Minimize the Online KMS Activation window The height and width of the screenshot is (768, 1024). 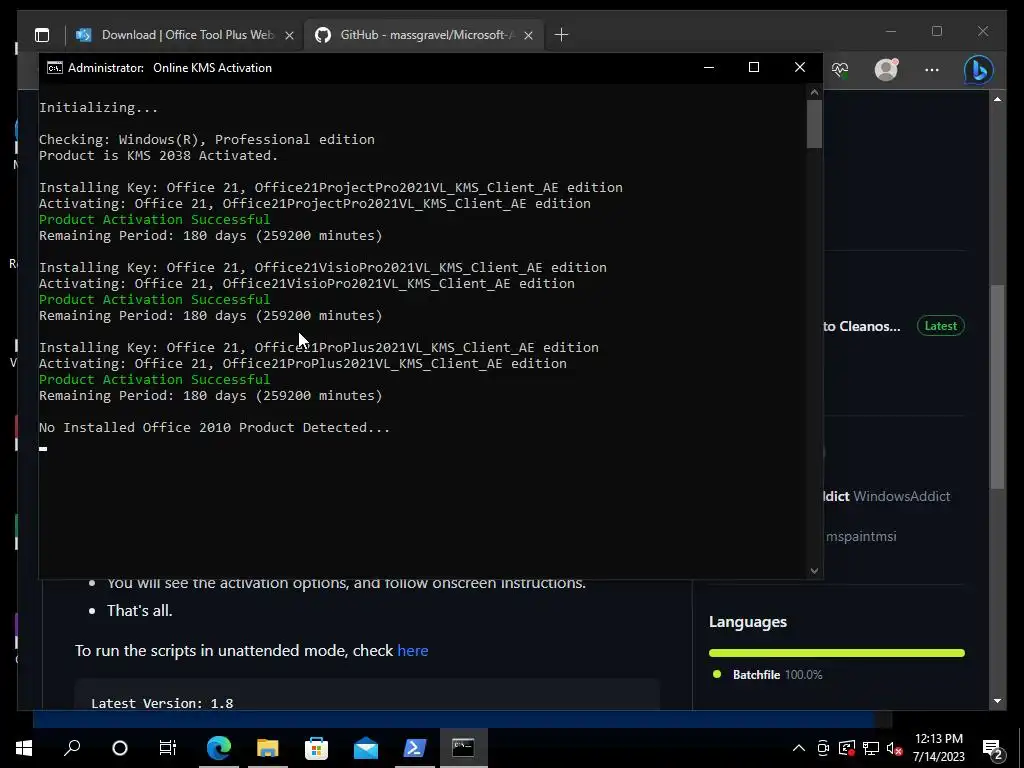pyautogui.click(x=709, y=67)
